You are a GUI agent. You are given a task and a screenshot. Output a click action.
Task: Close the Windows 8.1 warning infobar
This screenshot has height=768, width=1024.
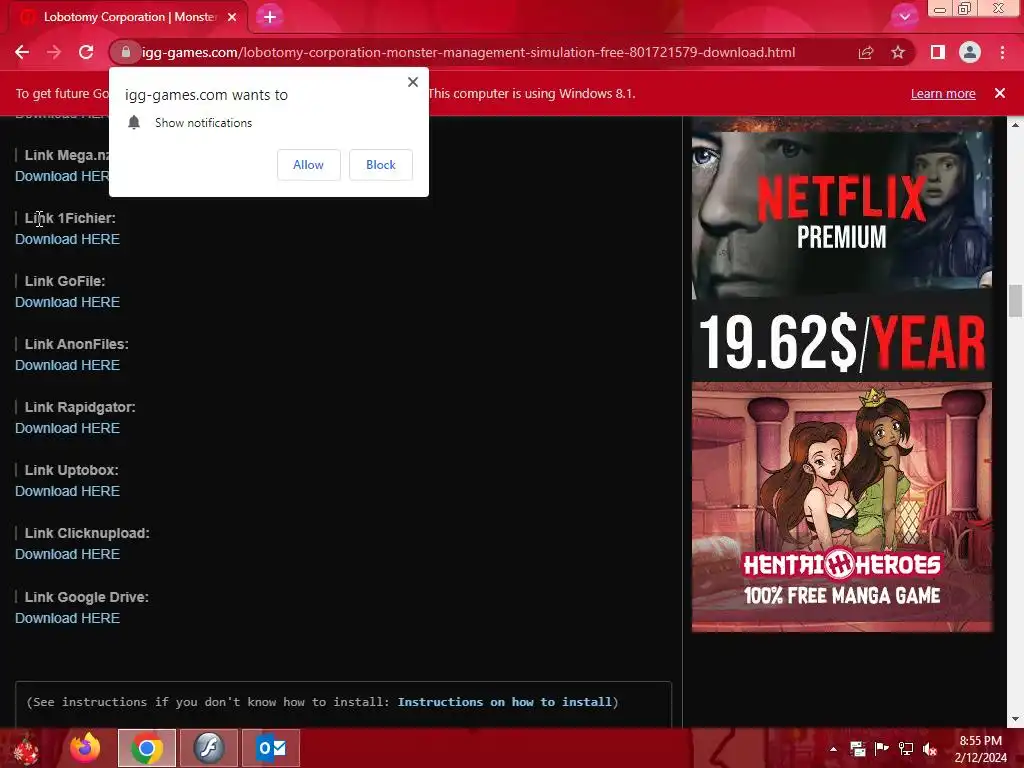pos(1000,93)
